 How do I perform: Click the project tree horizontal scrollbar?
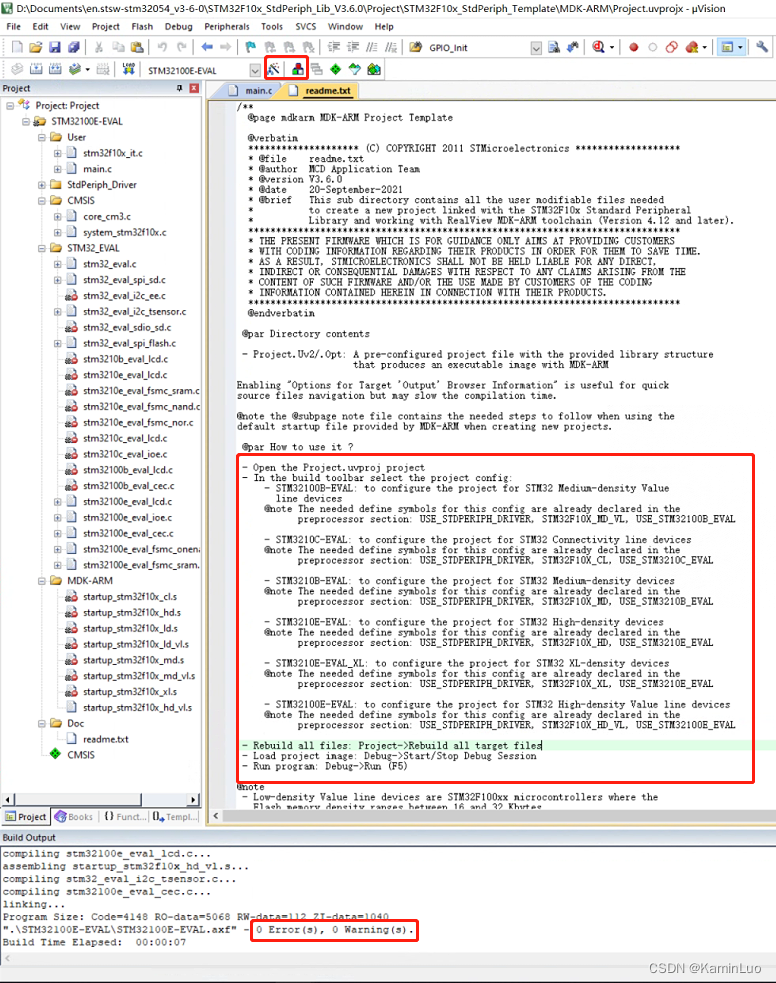[x=78, y=799]
